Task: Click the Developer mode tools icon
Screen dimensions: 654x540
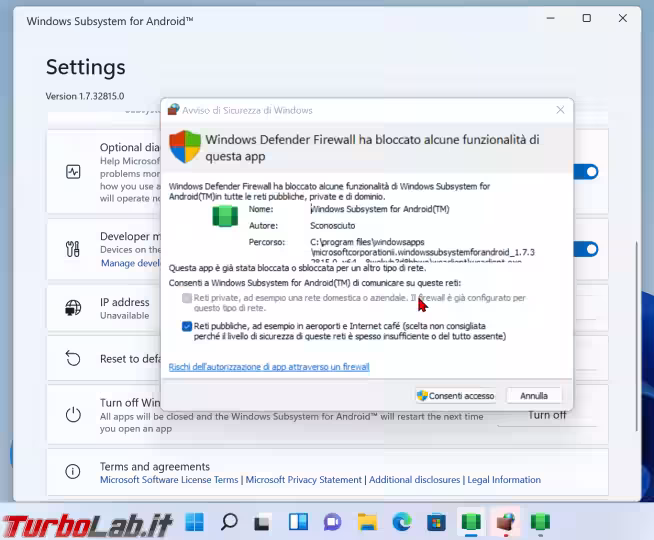Action: 73,249
